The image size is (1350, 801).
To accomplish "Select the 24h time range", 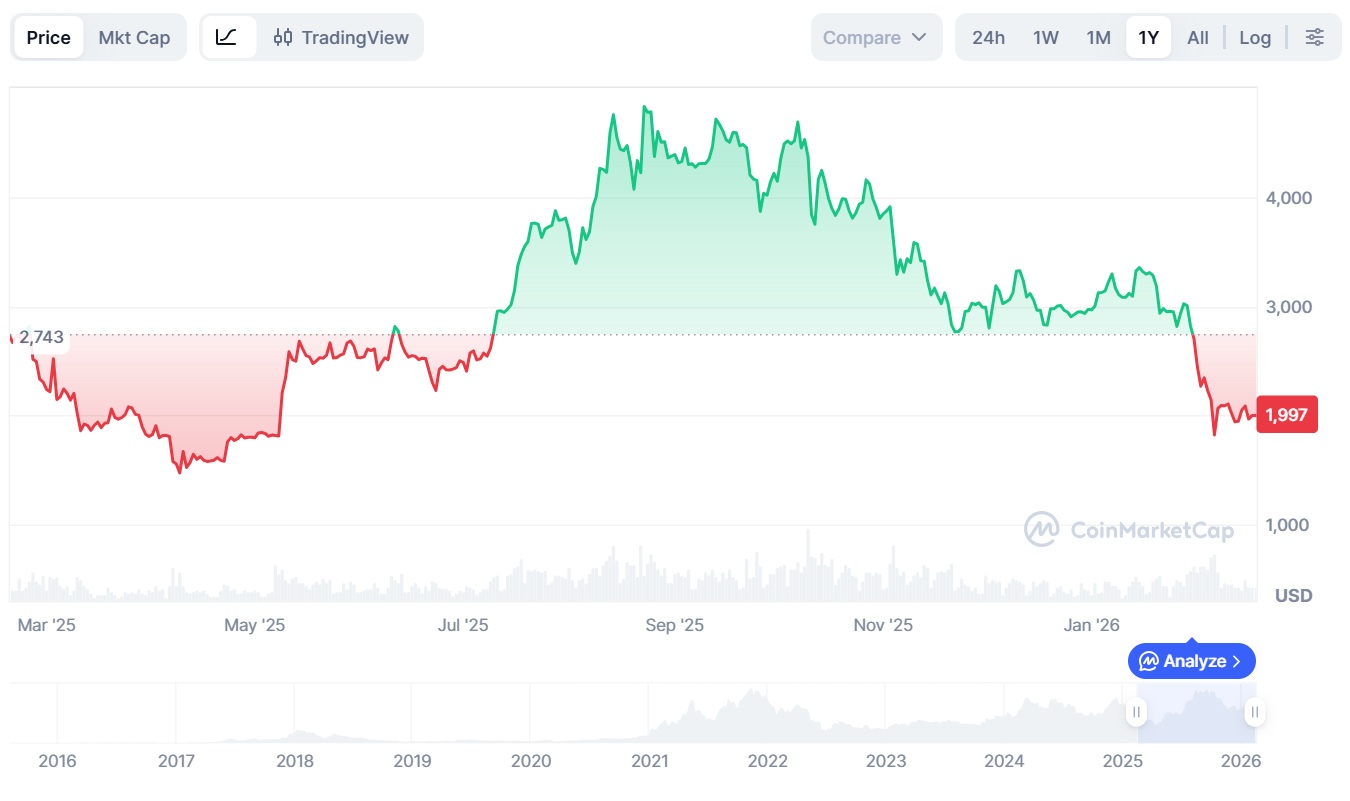I will (988, 37).
